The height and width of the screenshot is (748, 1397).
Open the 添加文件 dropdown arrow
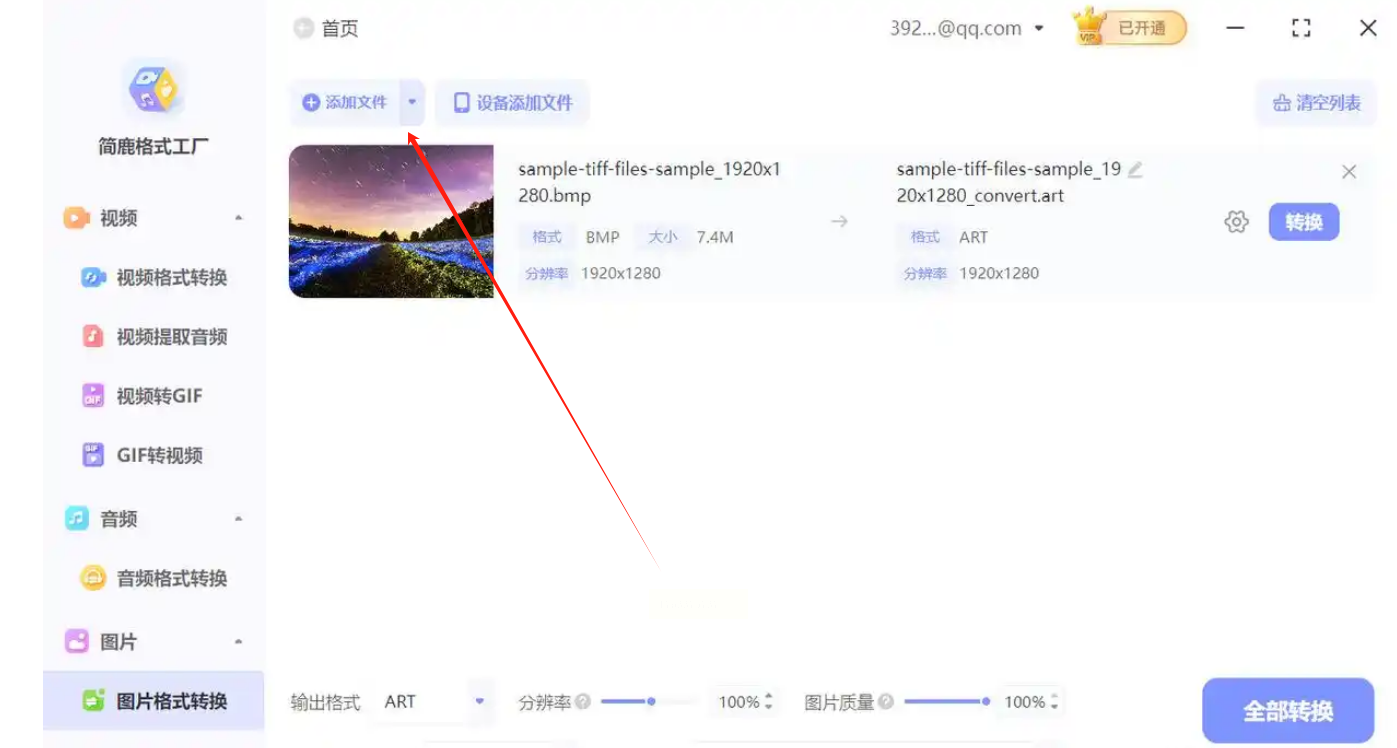(x=412, y=102)
